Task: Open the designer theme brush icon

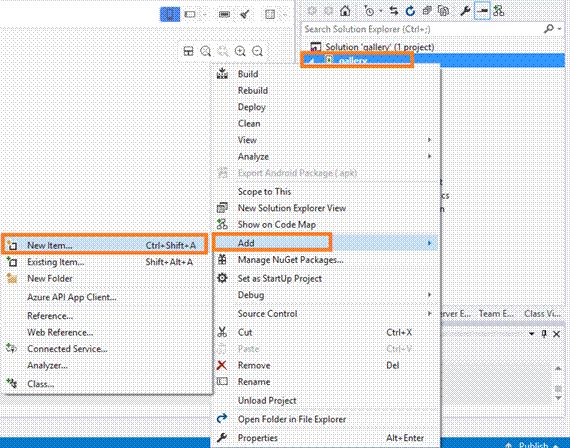Action: (x=245, y=15)
